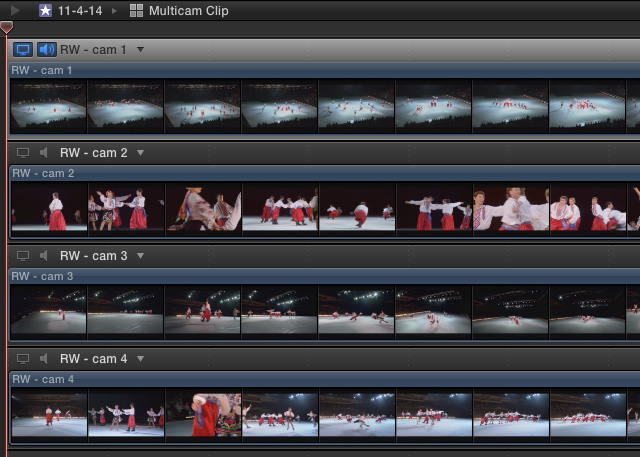The image size is (640, 457).
Task: Set RW - cam 4 as monitoring video angle
Action: click(23, 359)
